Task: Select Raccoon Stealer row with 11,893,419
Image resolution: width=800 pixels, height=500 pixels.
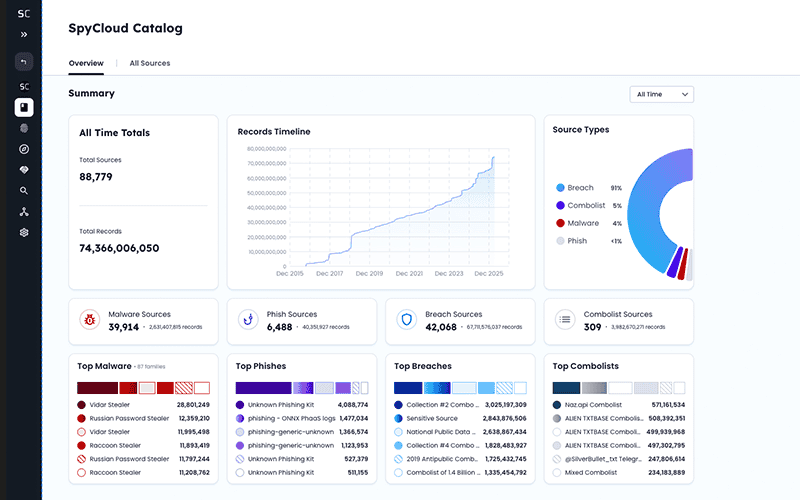Action: tap(143, 445)
